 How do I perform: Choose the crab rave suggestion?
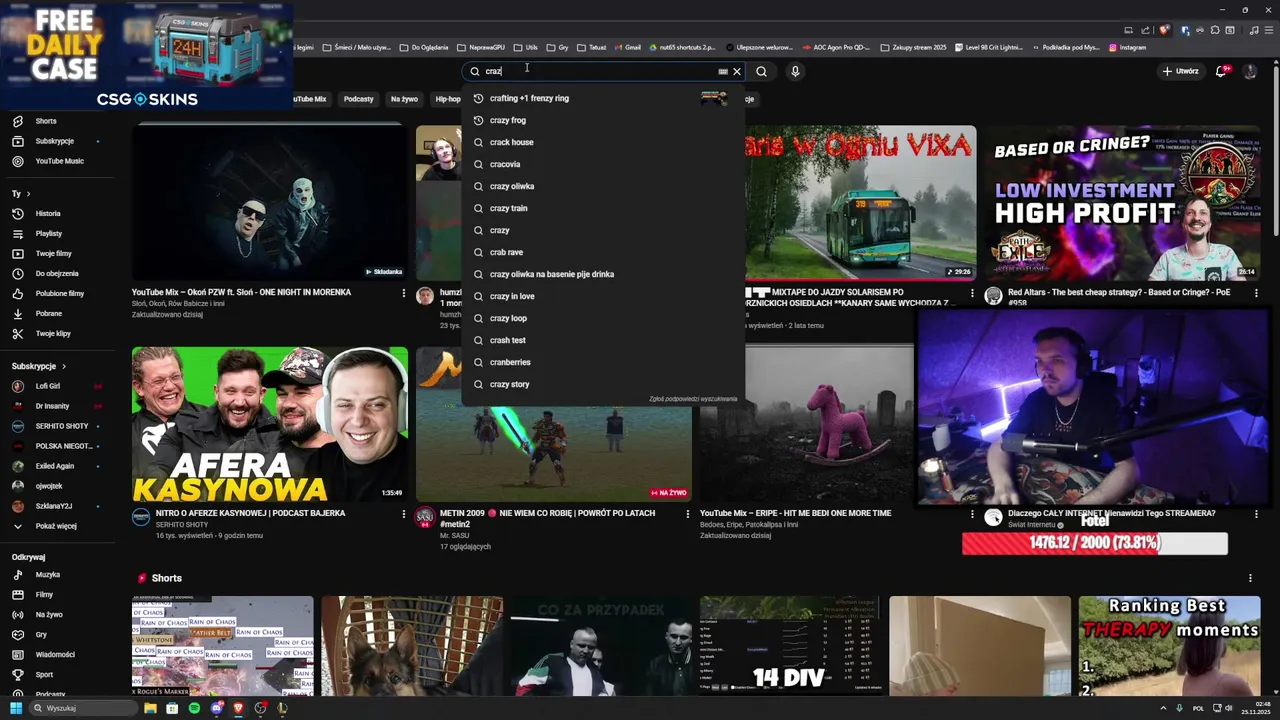point(603,252)
